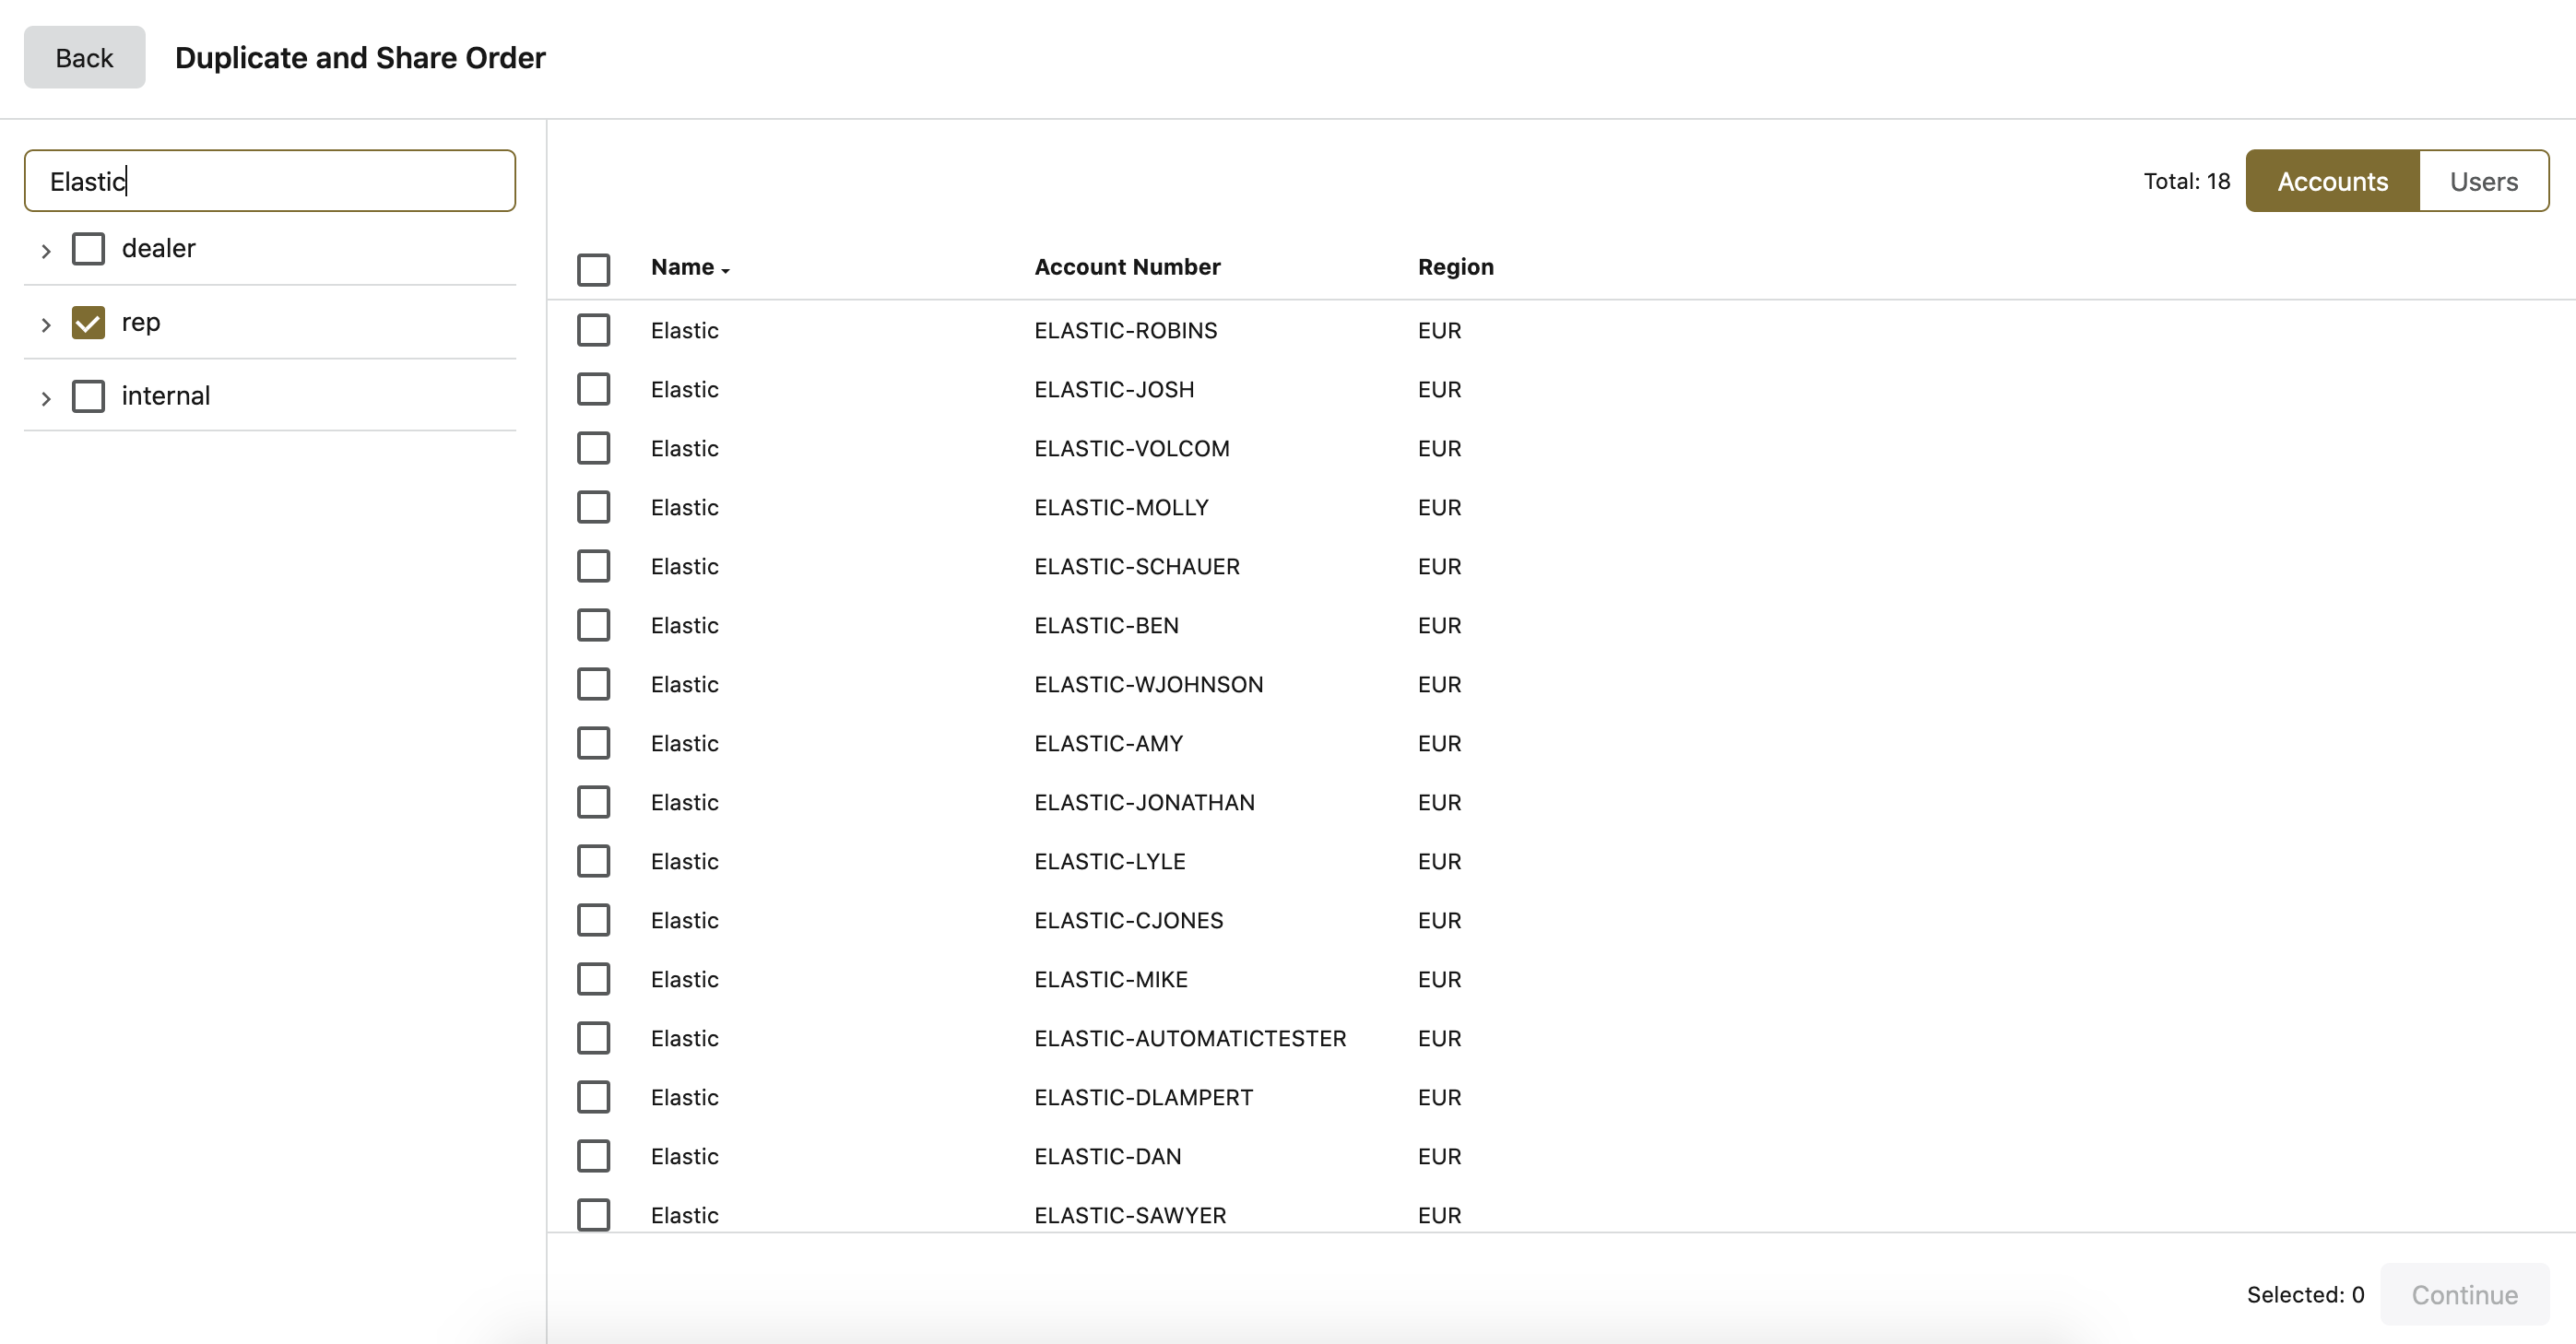Toggle the select-all header checkbox
Image resolution: width=2576 pixels, height=1344 pixels.
pyautogui.click(x=593, y=269)
